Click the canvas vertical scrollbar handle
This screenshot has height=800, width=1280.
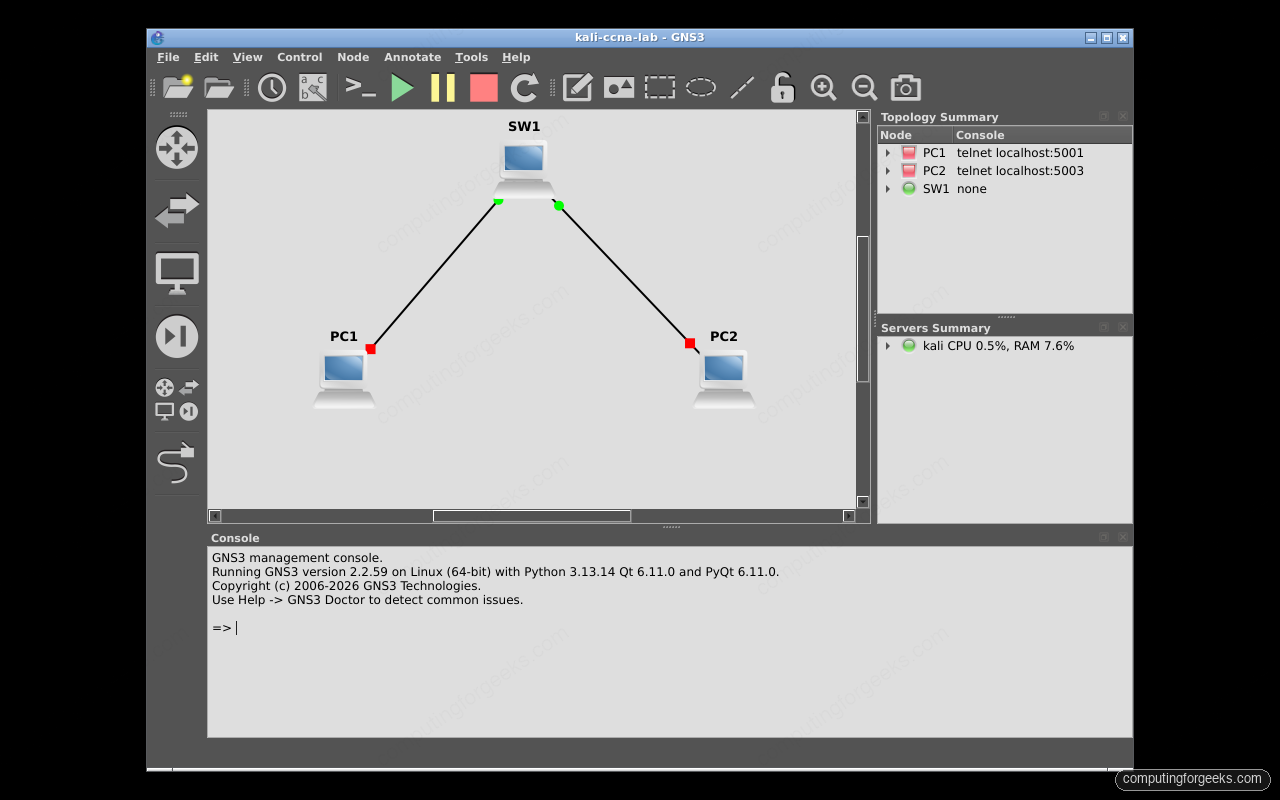[x=863, y=309]
